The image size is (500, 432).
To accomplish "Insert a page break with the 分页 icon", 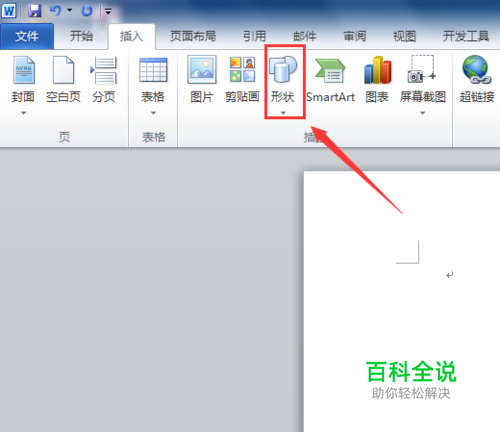I will coord(104,70).
